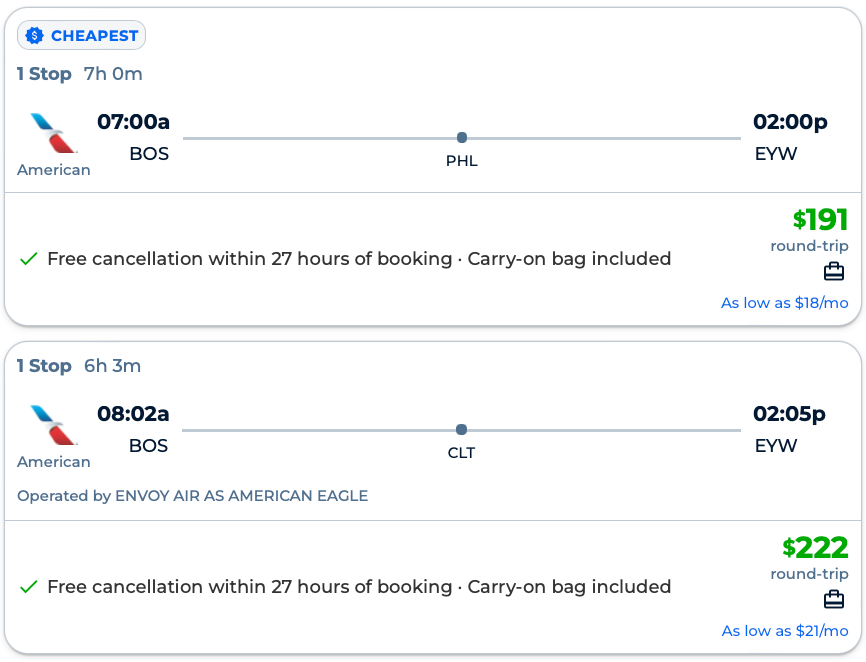Click carry-on bag icon under $222 price

pyautogui.click(x=834, y=599)
